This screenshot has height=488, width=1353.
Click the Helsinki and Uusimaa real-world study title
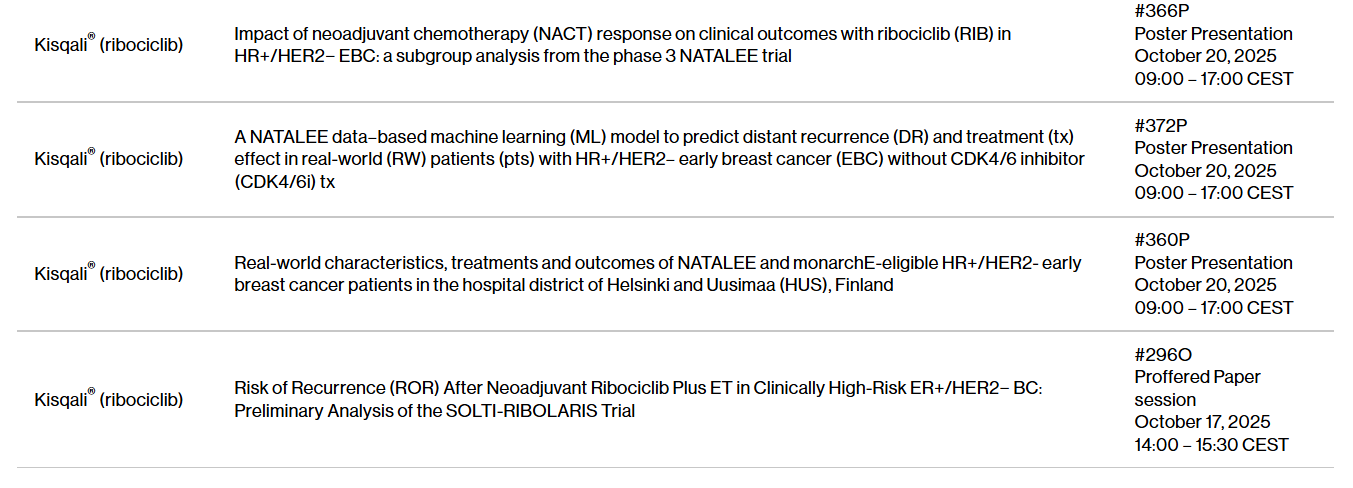pos(658,274)
